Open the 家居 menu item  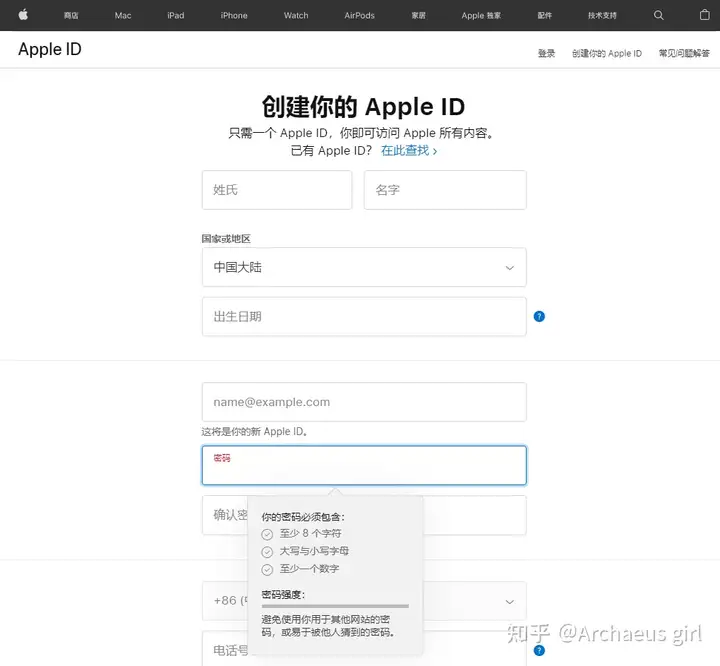point(418,16)
